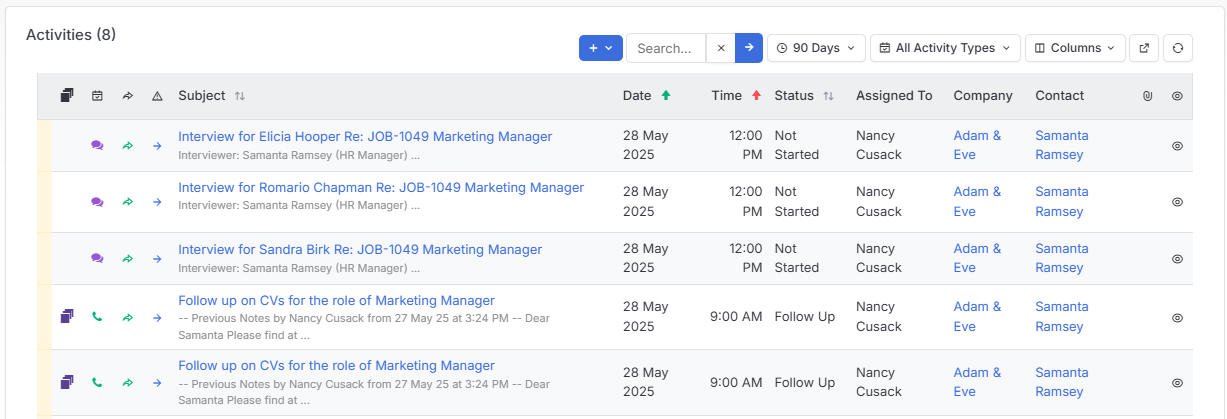Image resolution: width=1227 pixels, height=419 pixels.
Task: Focus the Search input field
Action: pos(666,48)
